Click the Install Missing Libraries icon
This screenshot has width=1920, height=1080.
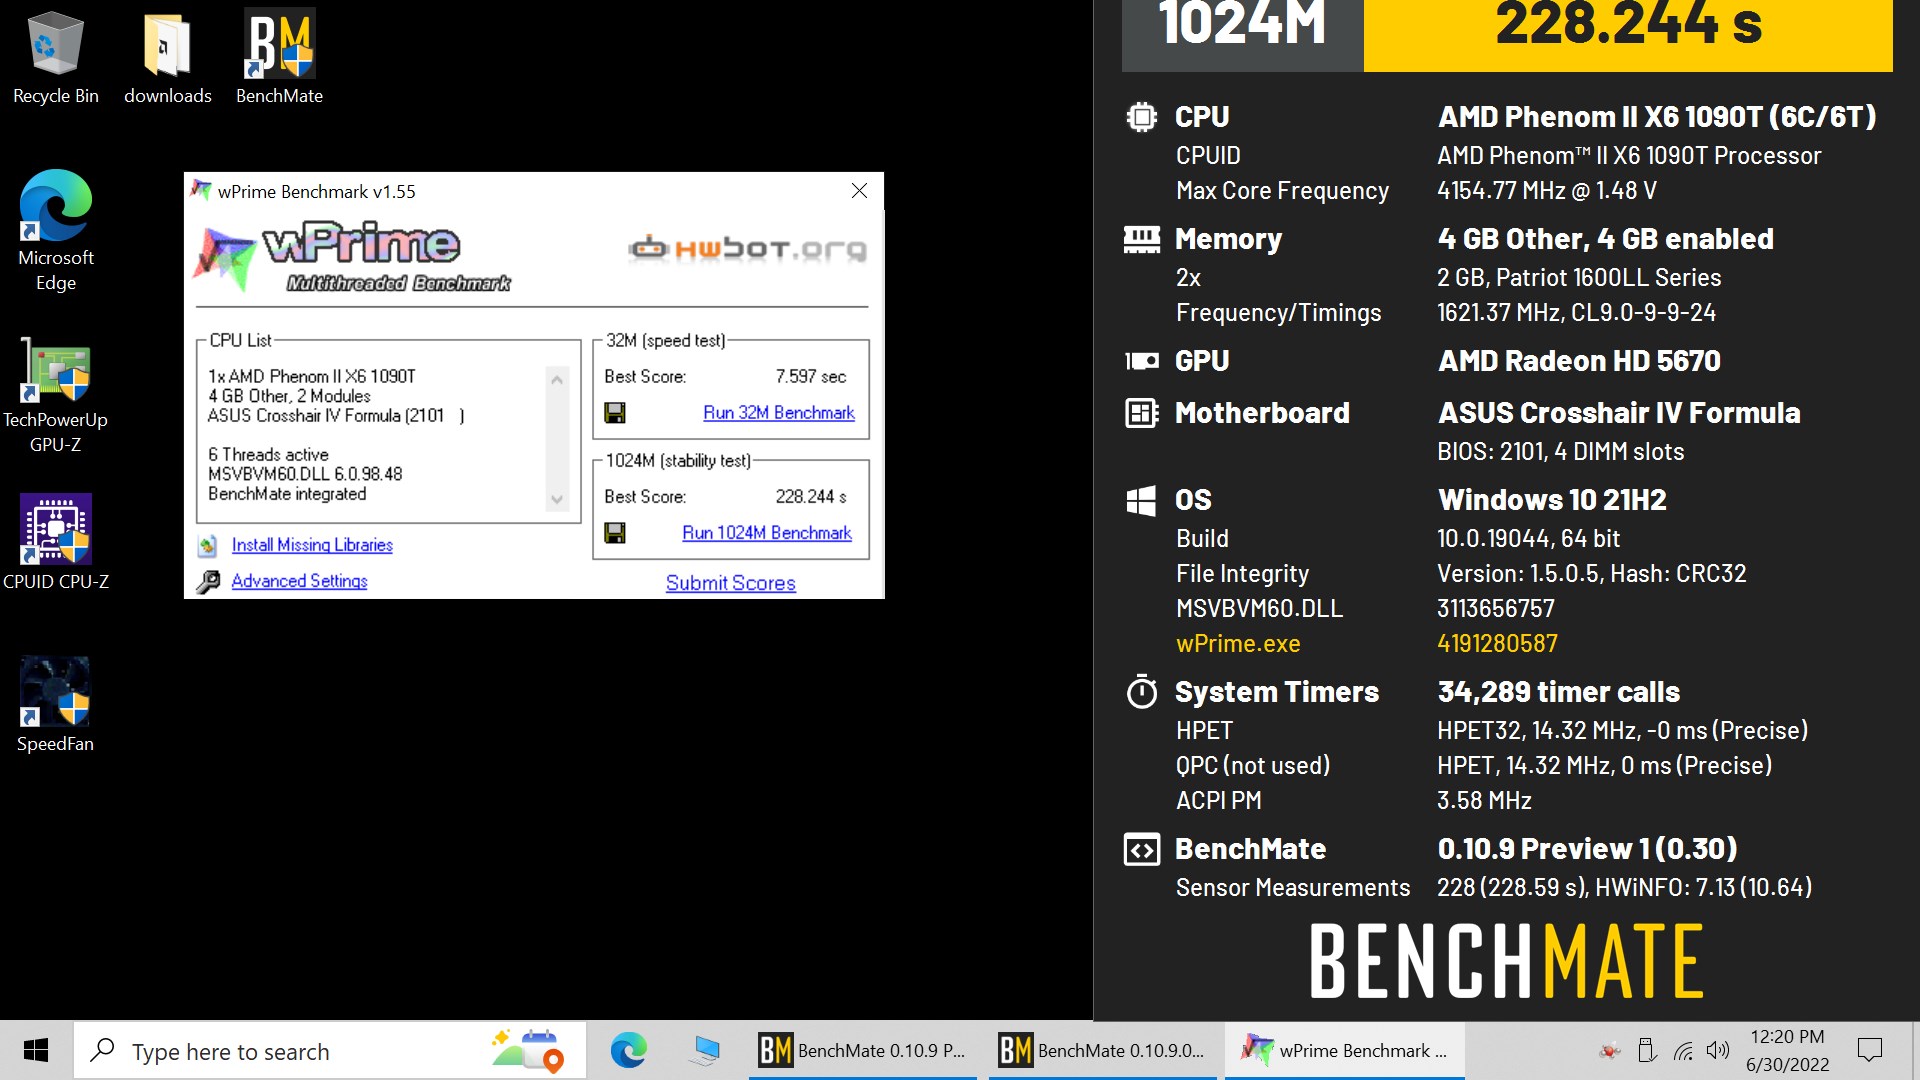(207, 546)
